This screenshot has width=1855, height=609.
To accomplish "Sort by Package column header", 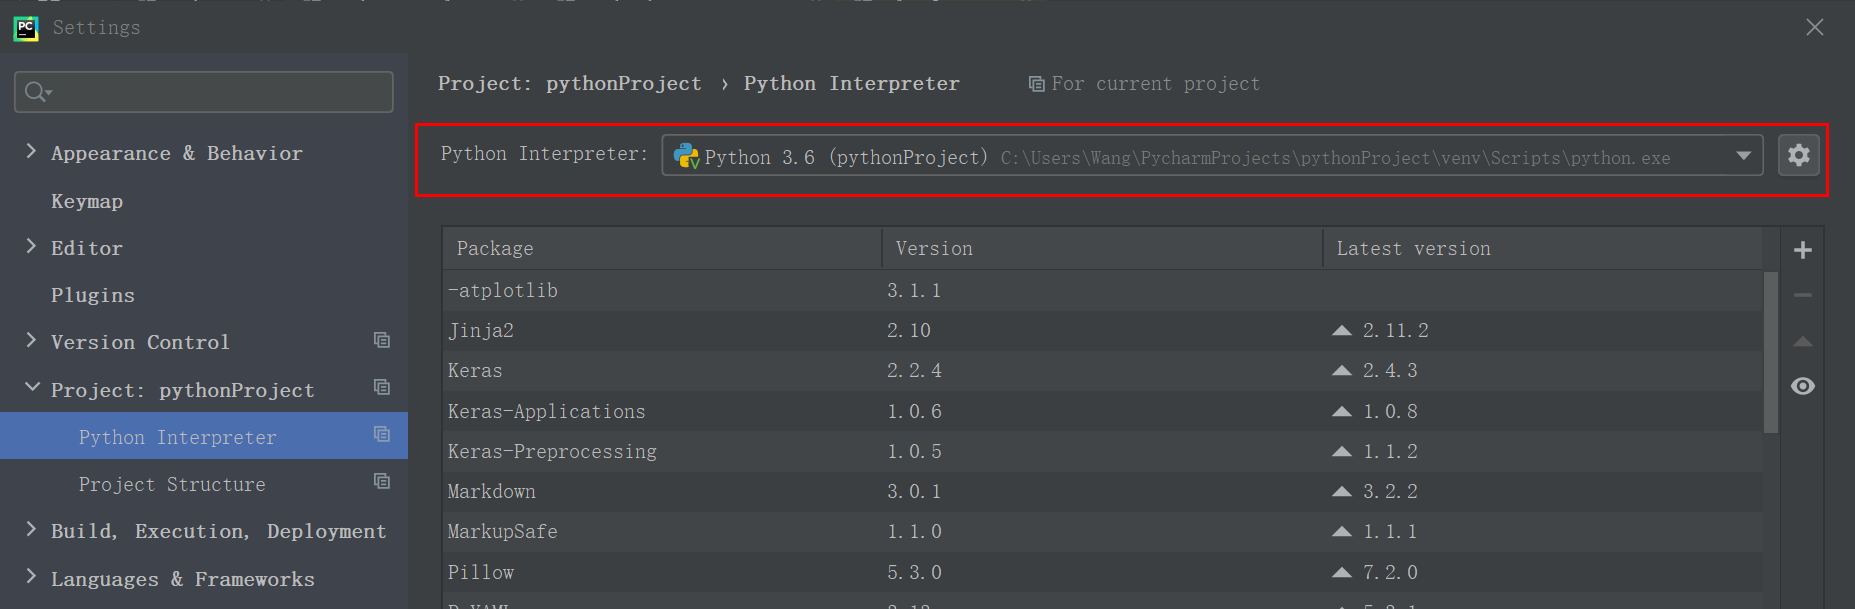I will (x=662, y=248).
